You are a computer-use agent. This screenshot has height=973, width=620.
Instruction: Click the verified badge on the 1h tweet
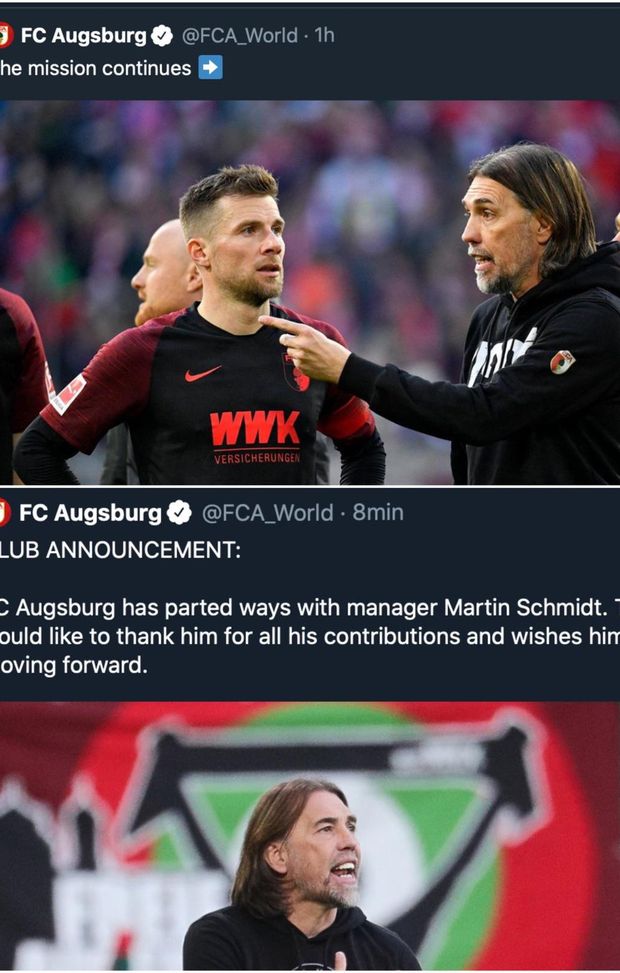pos(162,36)
